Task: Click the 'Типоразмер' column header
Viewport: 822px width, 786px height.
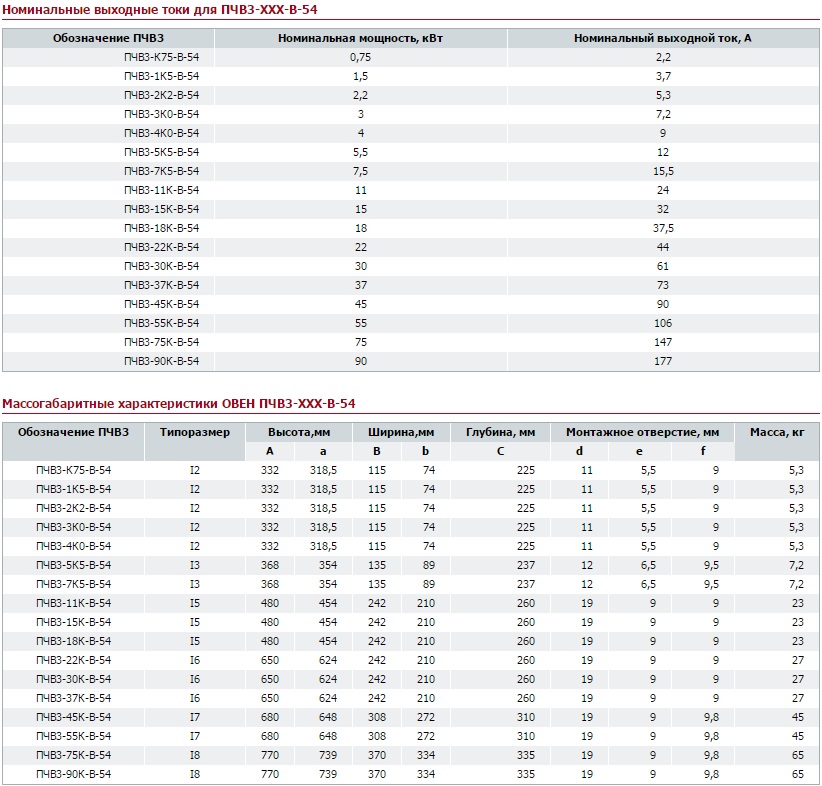Action: (x=194, y=433)
